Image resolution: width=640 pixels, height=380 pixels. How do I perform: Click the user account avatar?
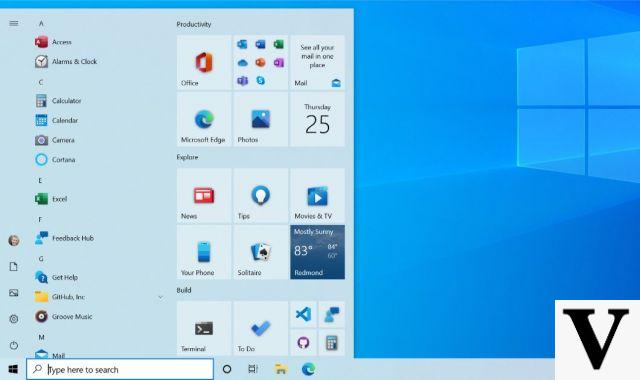tap(13, 240)
